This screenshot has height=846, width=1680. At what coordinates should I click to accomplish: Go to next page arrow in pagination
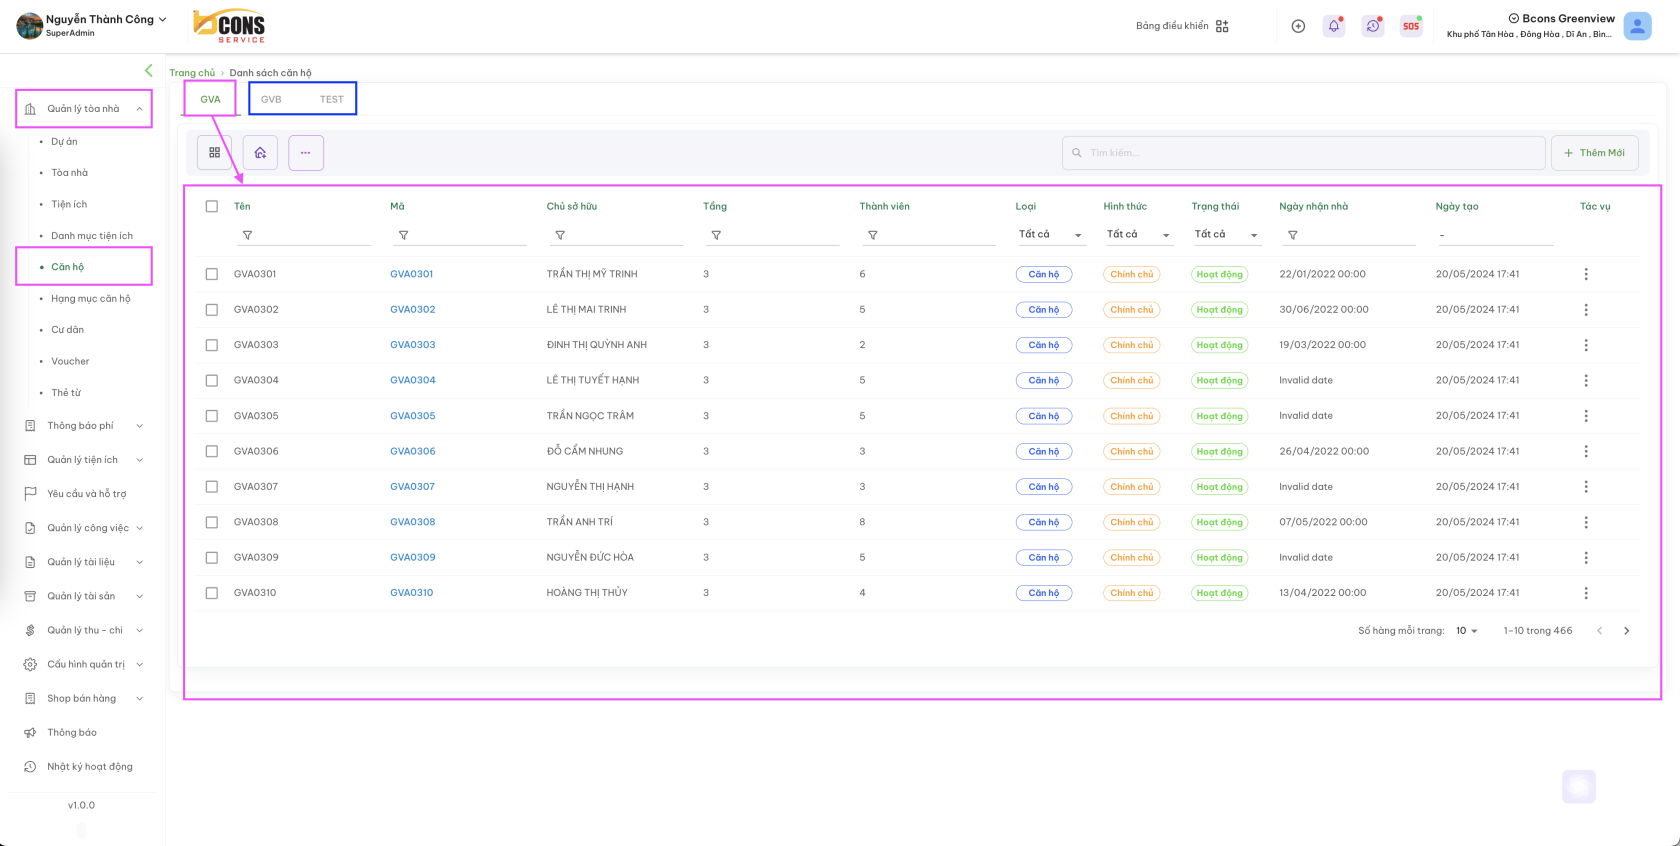[1627, 631]
